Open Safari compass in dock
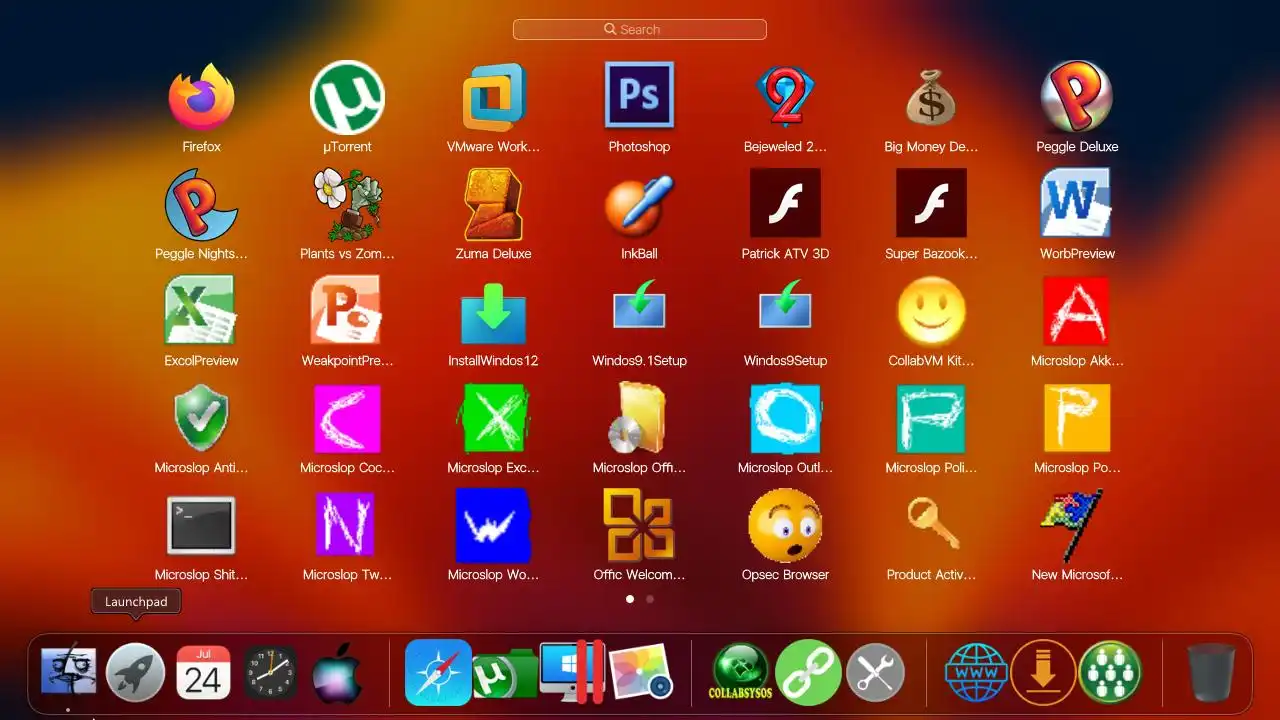 (438, 672)
